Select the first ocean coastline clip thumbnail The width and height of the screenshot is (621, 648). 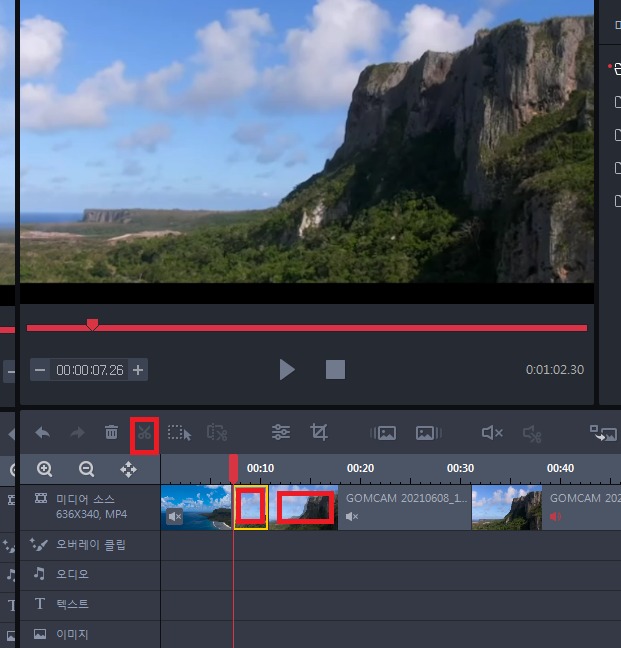(196, 507)
